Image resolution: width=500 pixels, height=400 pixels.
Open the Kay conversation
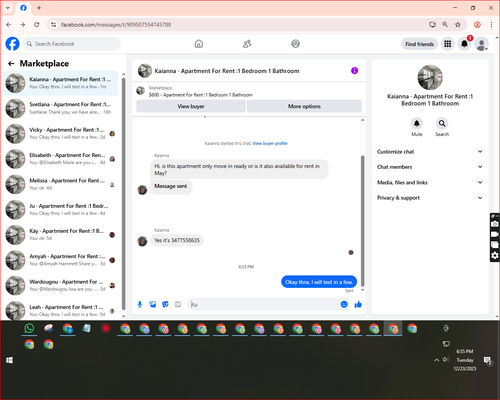tap(61, 235)
